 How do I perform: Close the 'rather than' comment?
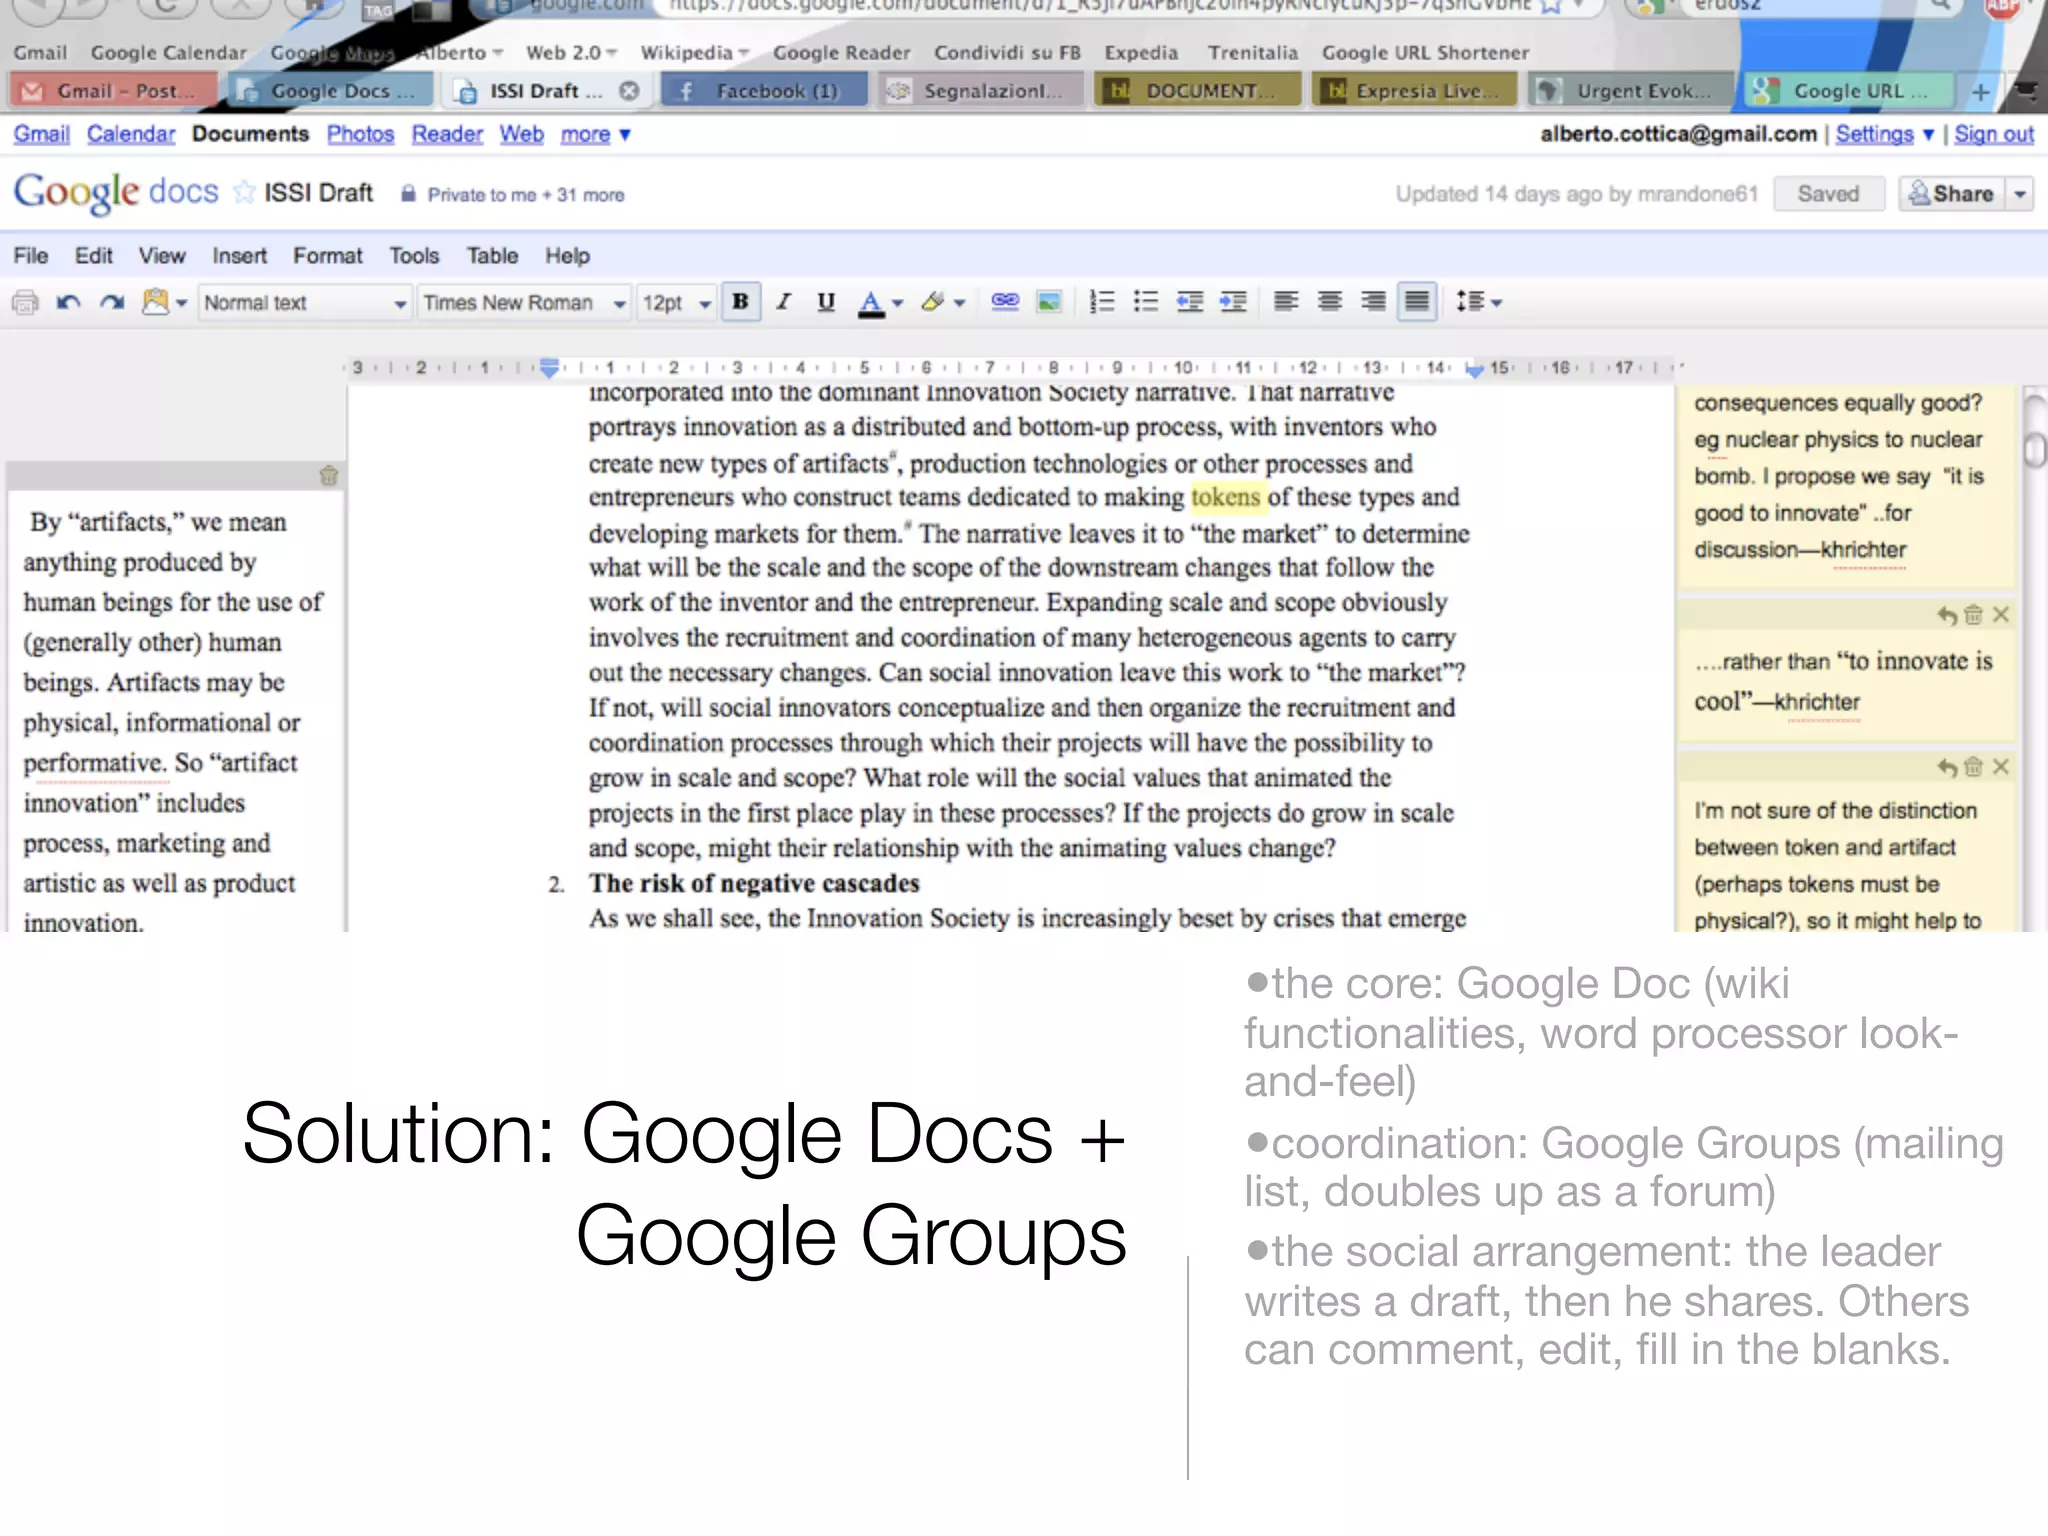click(2000, 615)
